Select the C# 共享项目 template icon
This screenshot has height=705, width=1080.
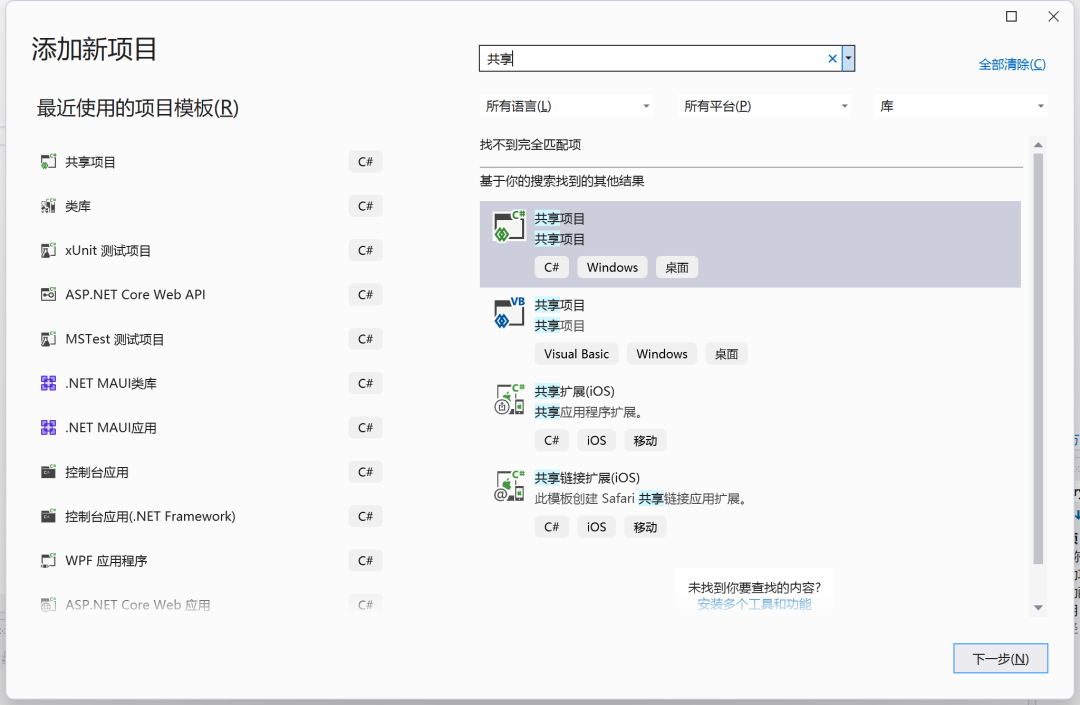pos(509,227)
